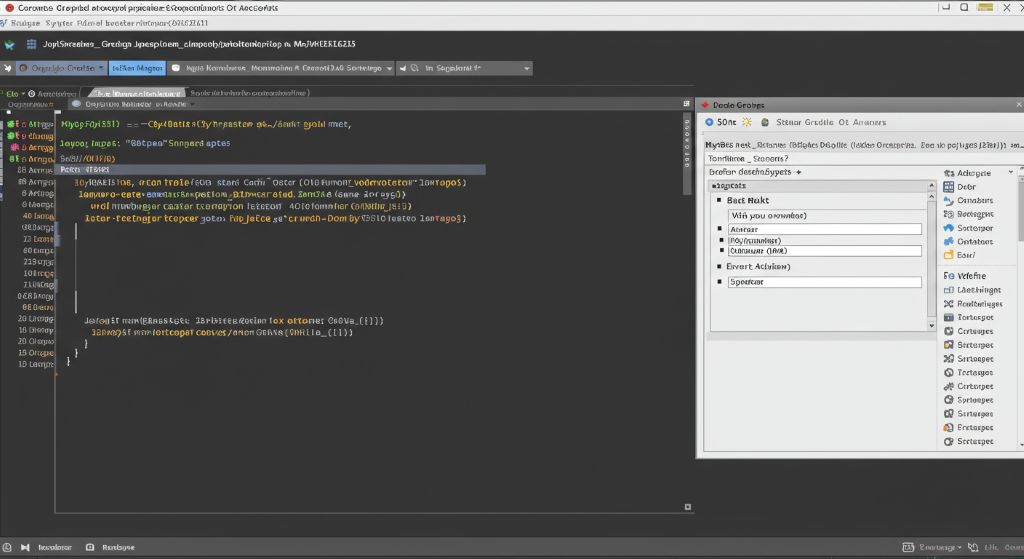Click the icon at the bottom-left status bar corner
The width and height of the screenshot is (1024, 559).
(x=7, y=547)
